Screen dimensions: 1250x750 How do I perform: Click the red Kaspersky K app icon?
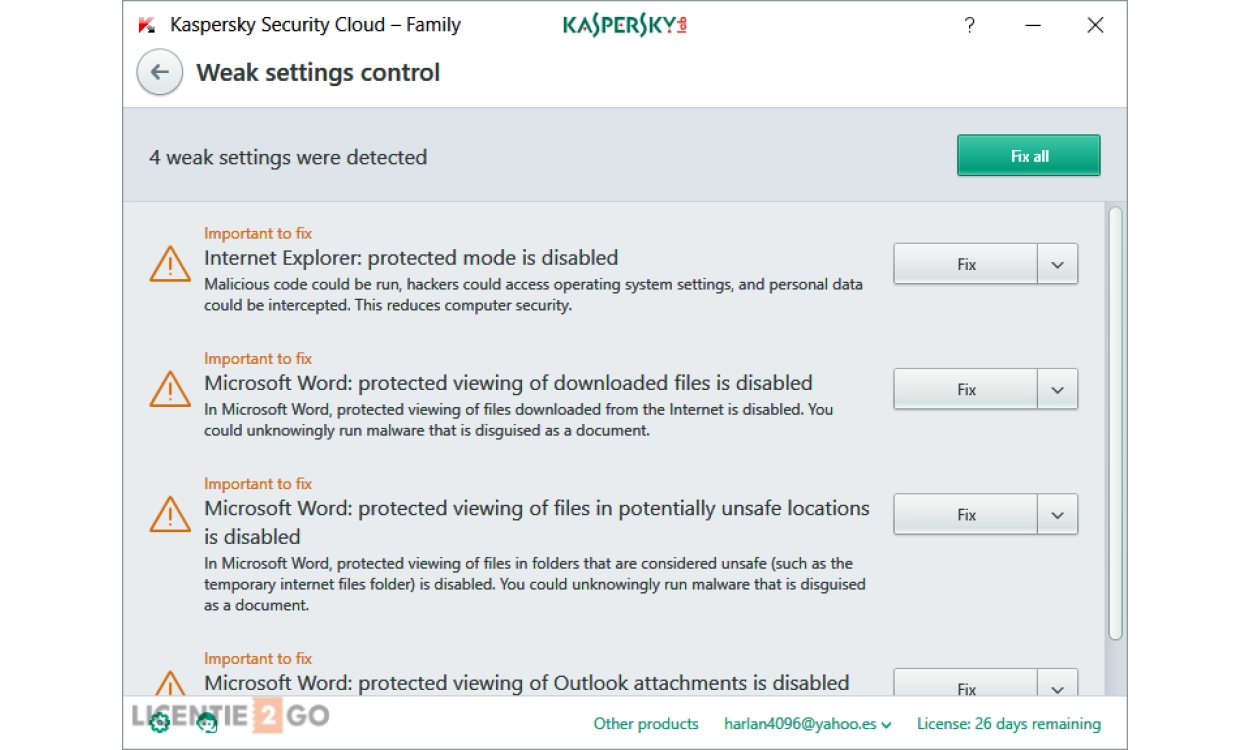(147, 26)
